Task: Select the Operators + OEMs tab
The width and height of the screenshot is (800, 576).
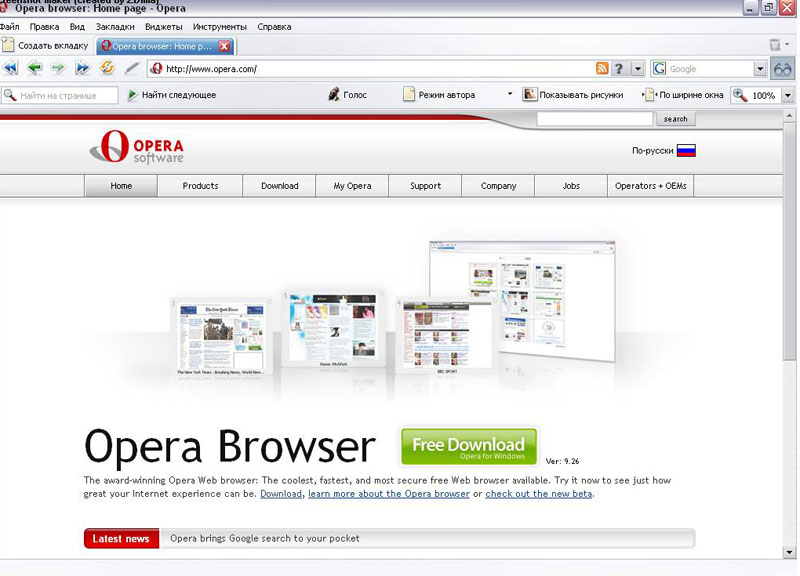Action: (x=651, y=186)
